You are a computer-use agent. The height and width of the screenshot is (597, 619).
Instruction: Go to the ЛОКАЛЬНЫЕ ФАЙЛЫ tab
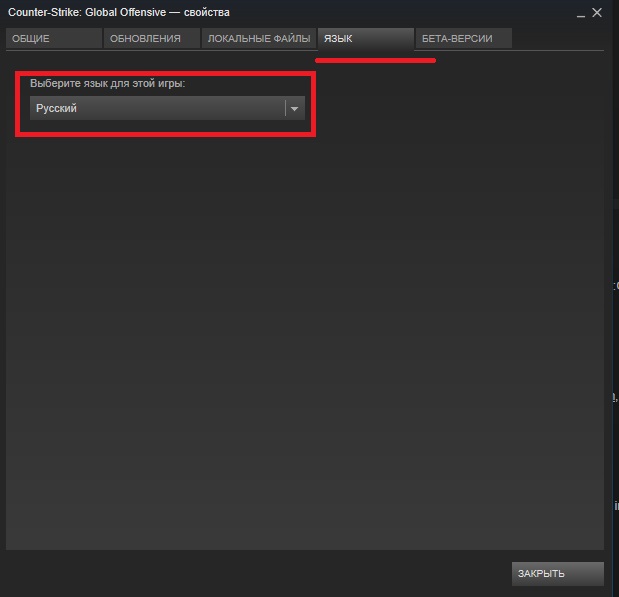[x=259, y=38]
